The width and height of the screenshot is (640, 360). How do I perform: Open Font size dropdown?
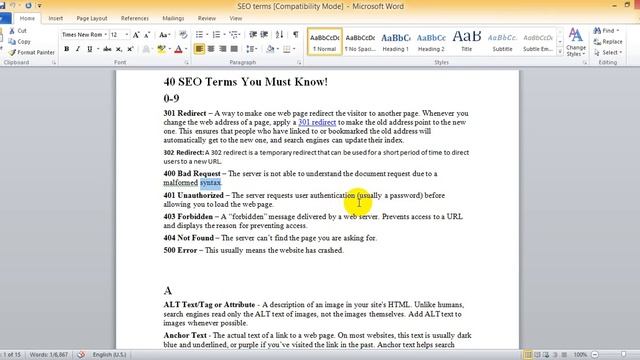[127, 35]
